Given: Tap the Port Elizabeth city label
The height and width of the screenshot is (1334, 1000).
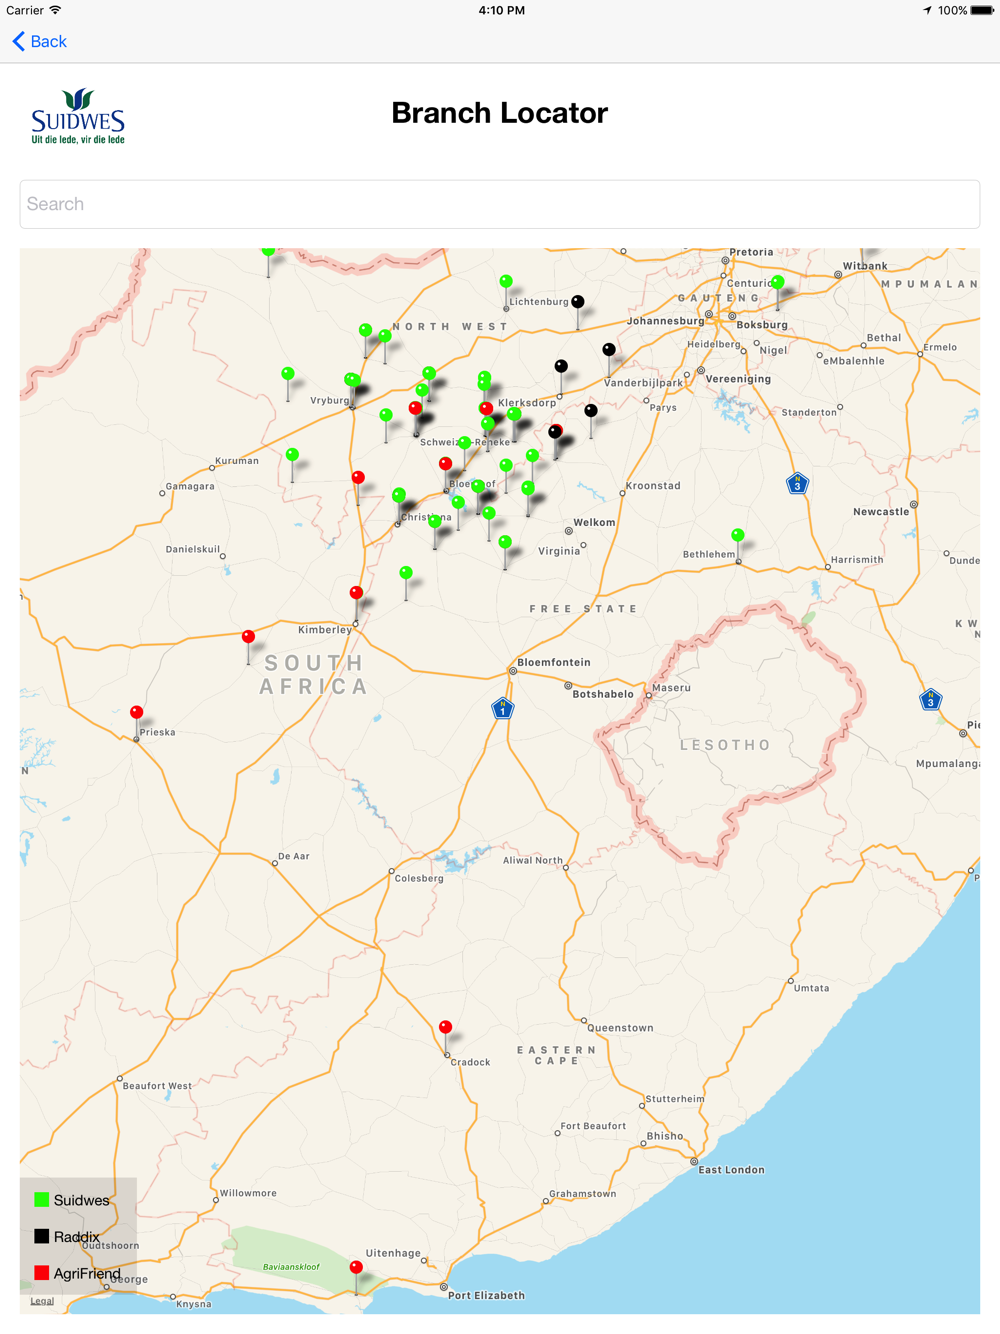Looking at the screenshot, I should click(486, 1295).
